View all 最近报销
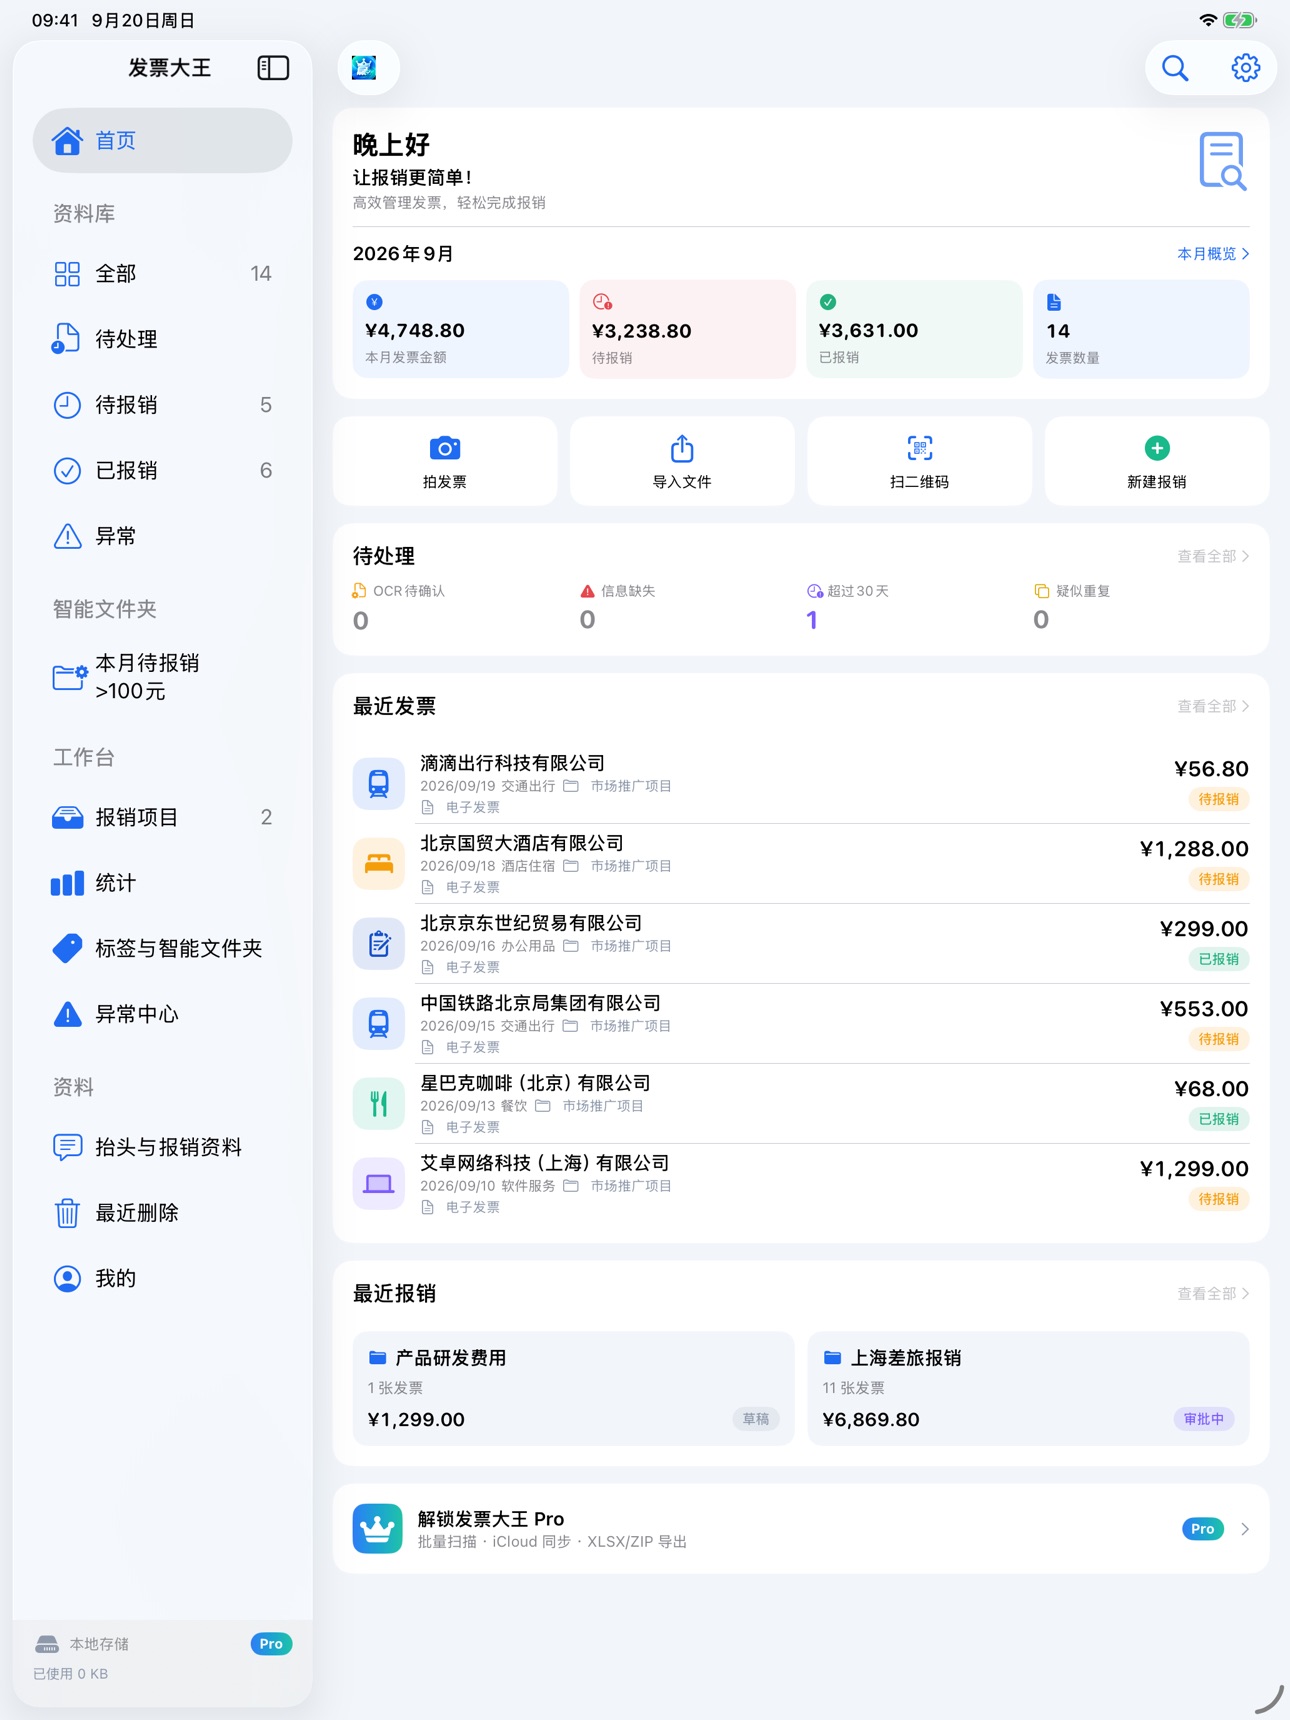 click(1213, 1293)
